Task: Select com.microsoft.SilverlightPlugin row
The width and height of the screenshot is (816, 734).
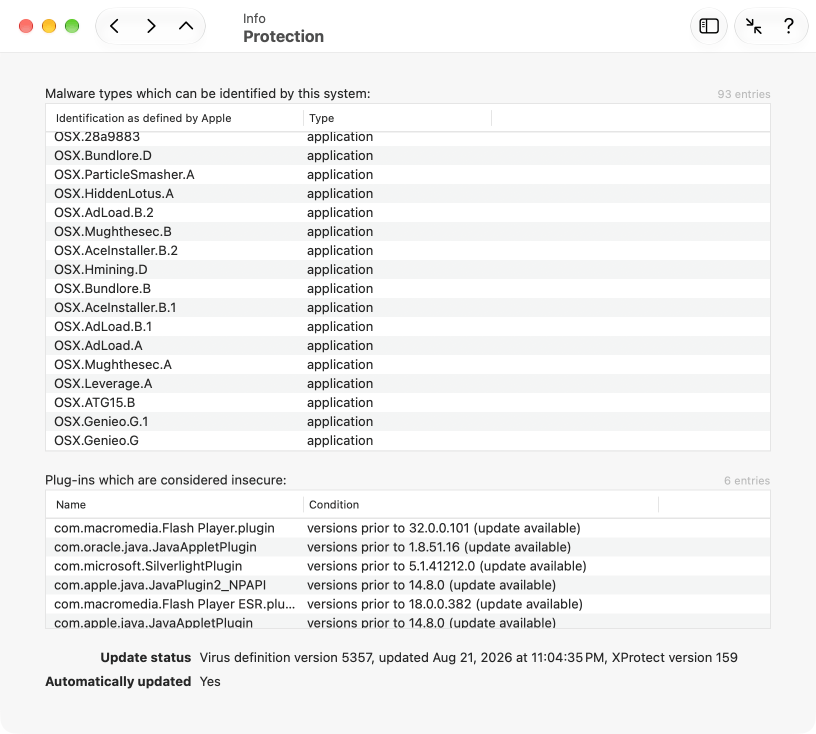Action: 408,566
